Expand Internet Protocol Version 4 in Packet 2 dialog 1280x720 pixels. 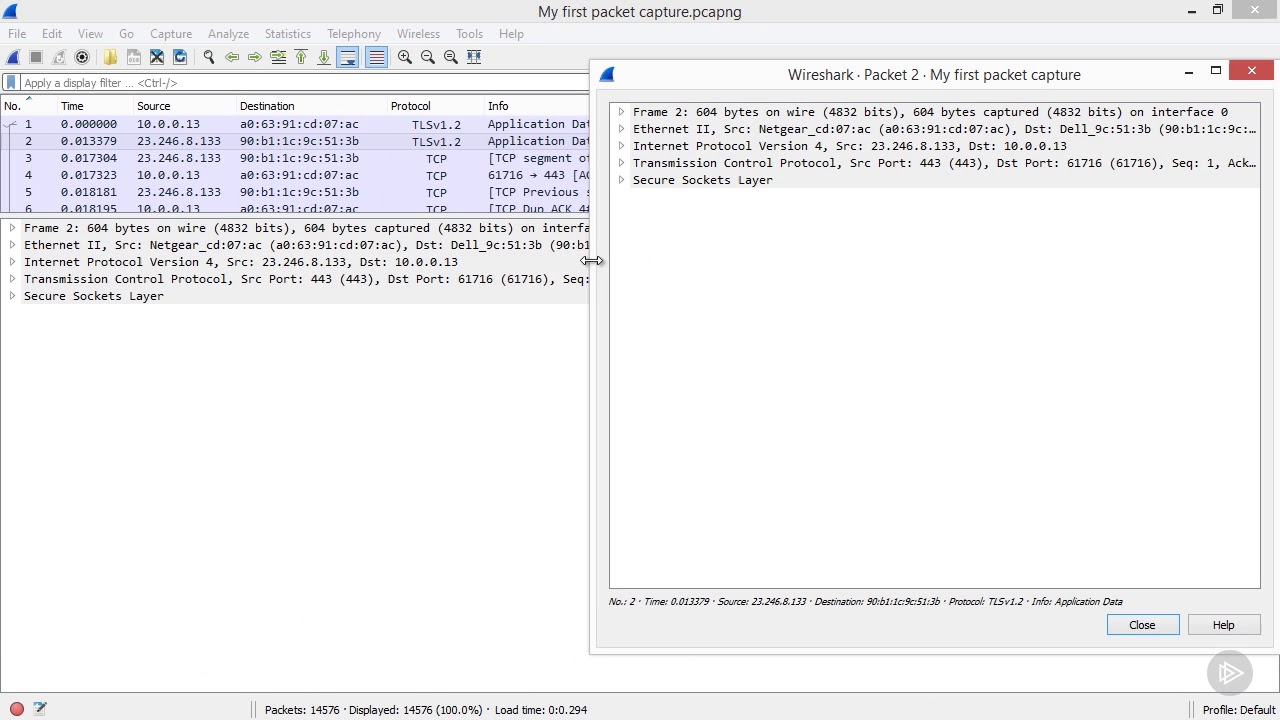click(x=621, y=146)
